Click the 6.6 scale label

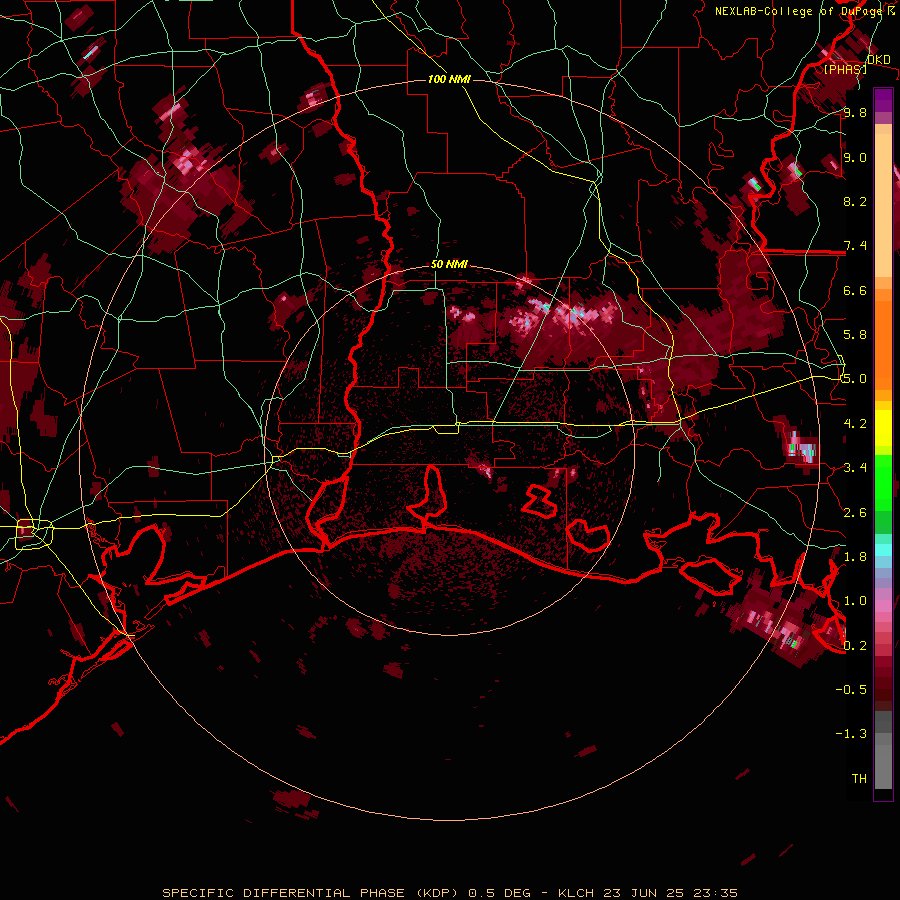(855, 290)
